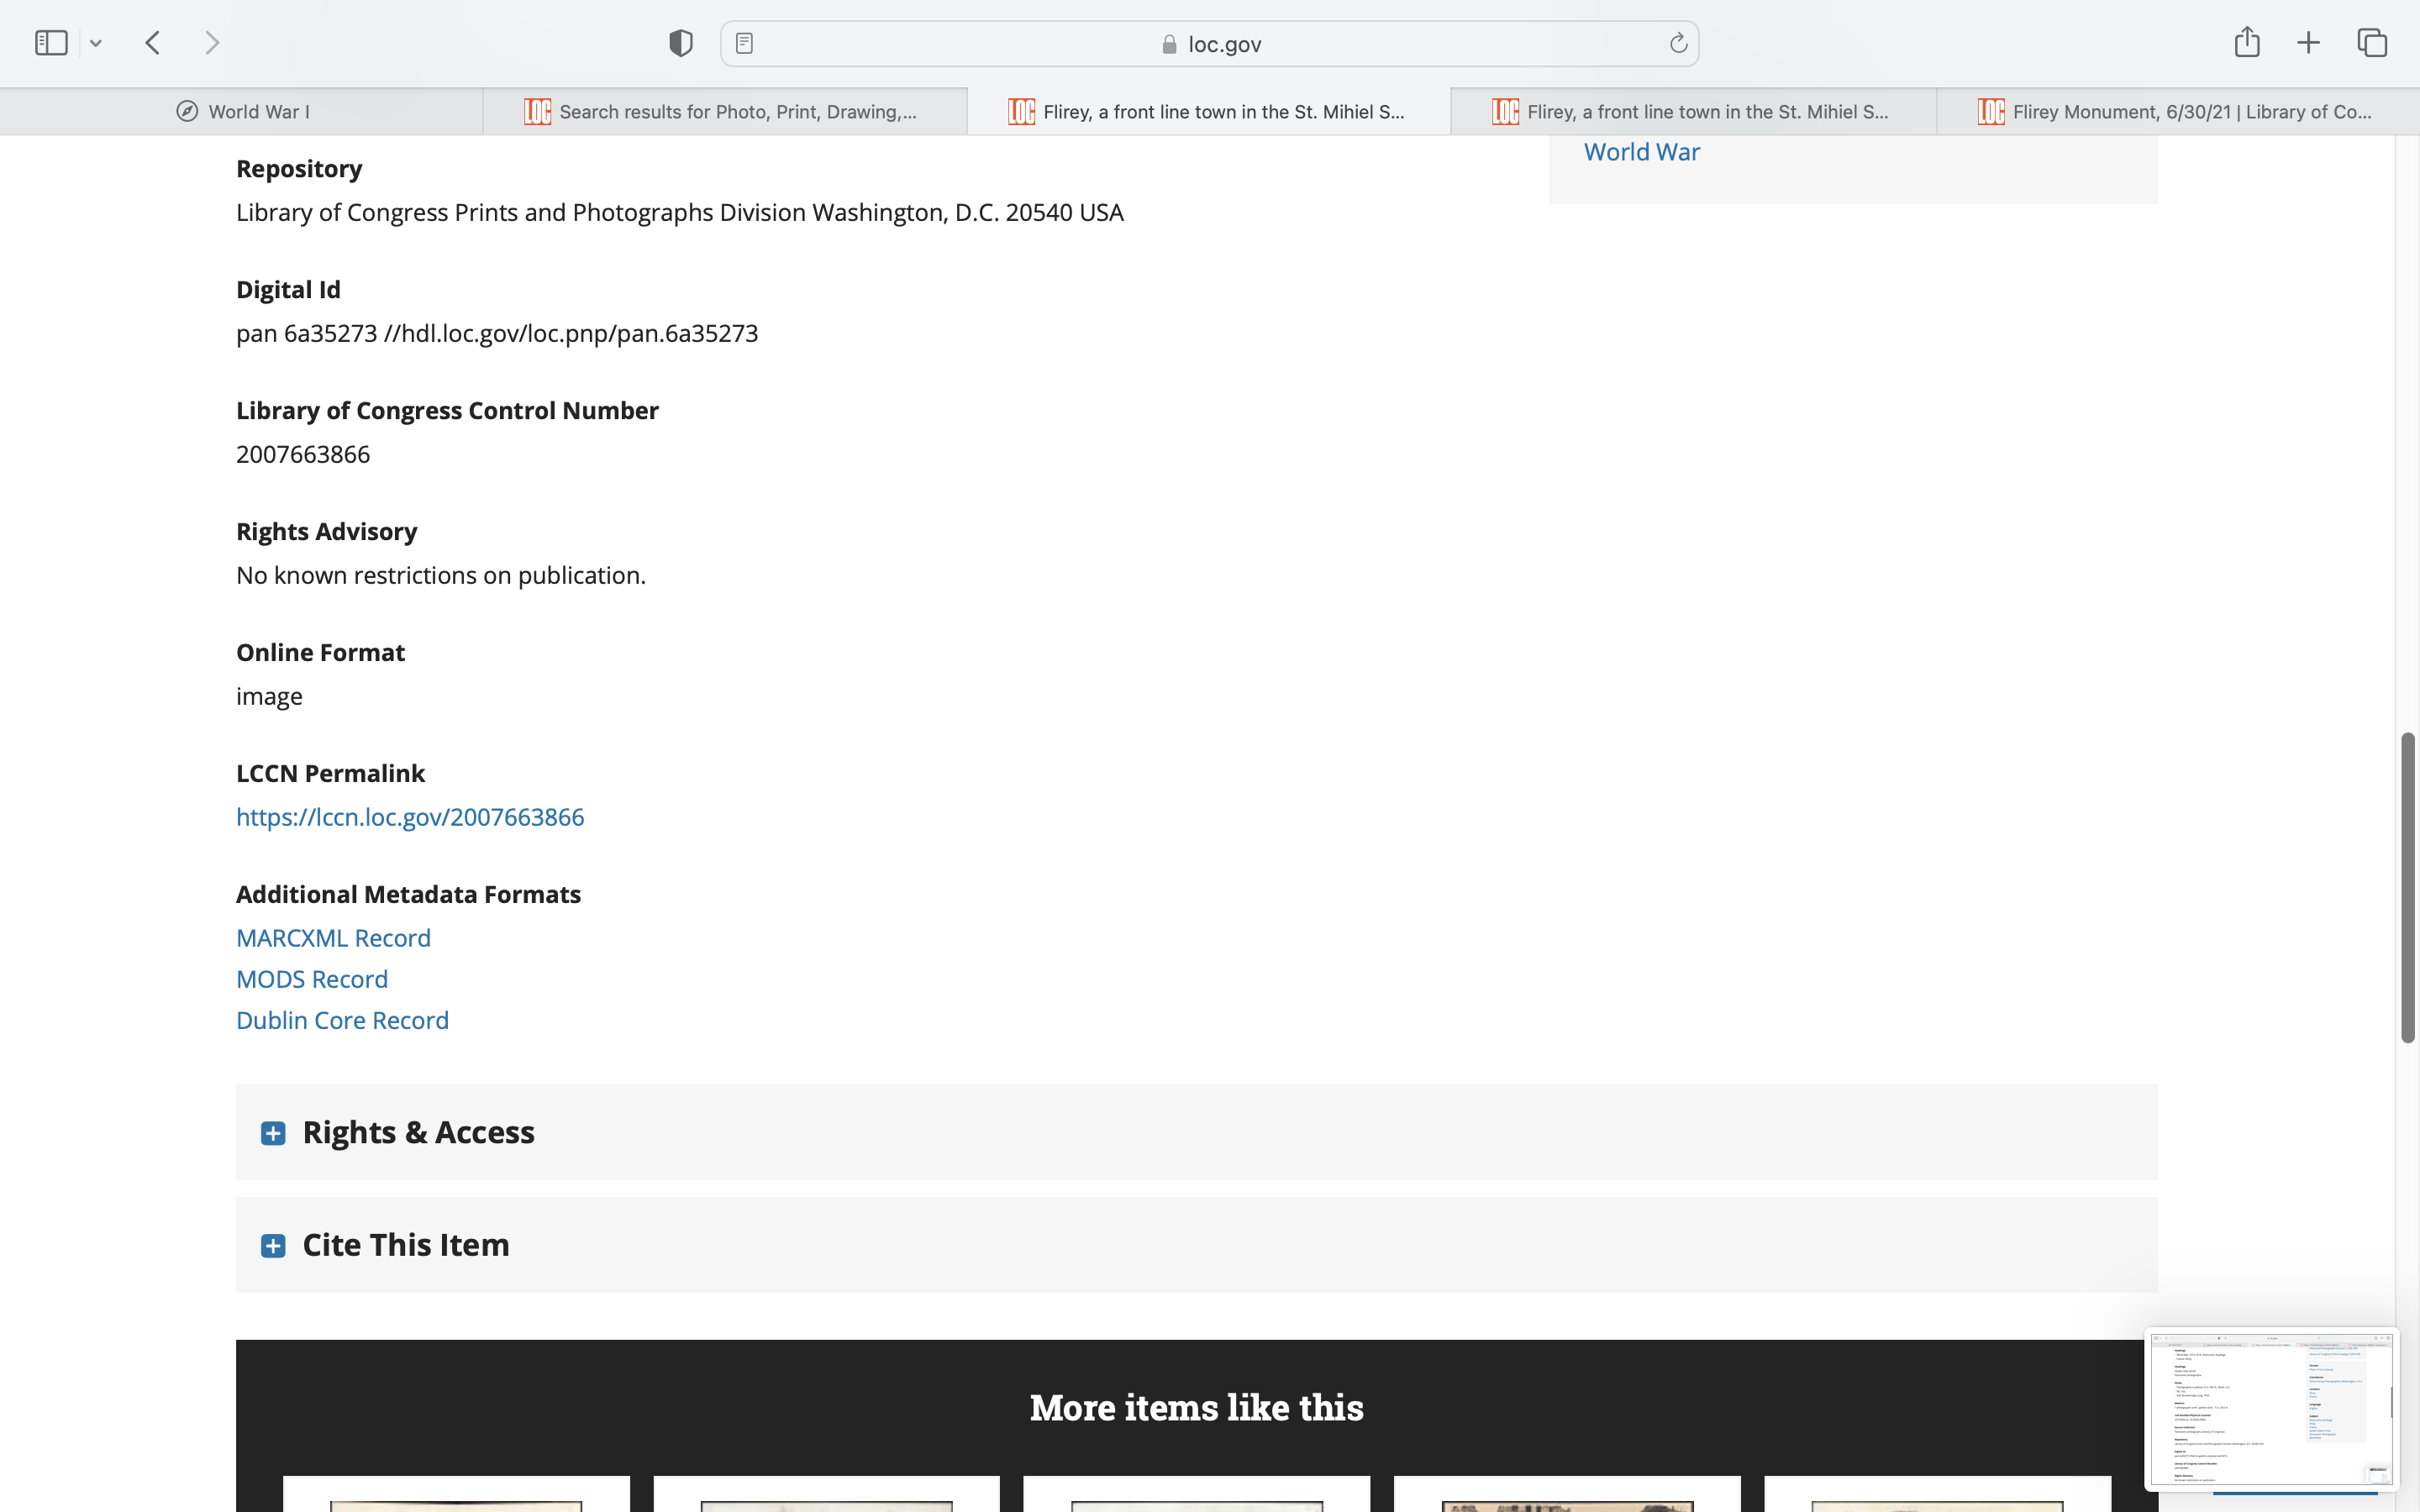This screenshot has height=1512, width=2420.
Task: Click the loc.gov address bar
Action: (x=1210, y=44)
